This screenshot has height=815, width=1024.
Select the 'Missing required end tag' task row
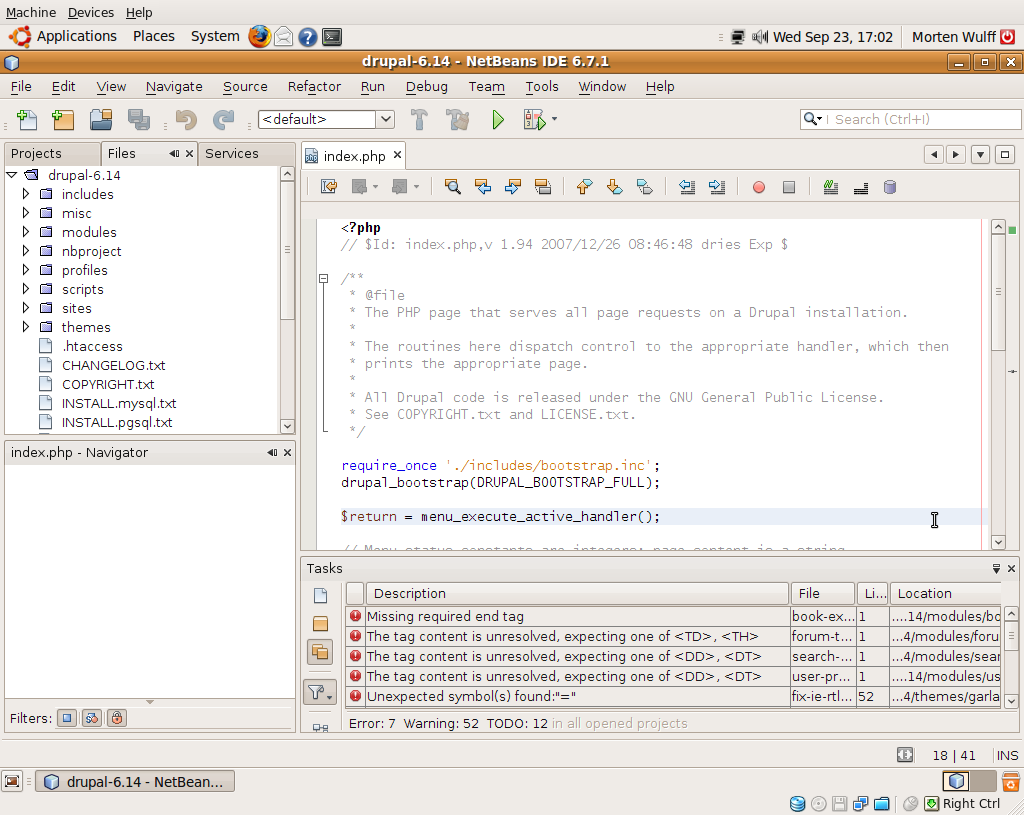click(x=673, y=616)
